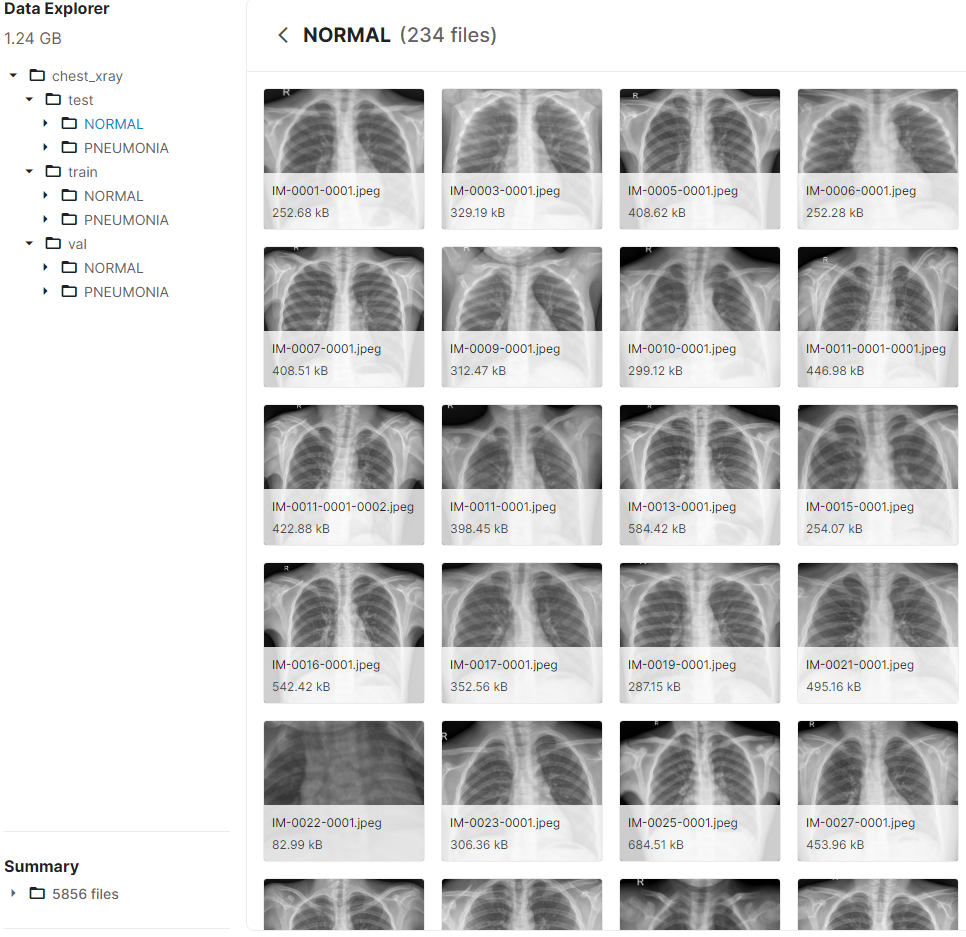Viewport: 966px width, 937px height.
Task: Click the NORMAL heading title
Action: (x=347, y=35)
